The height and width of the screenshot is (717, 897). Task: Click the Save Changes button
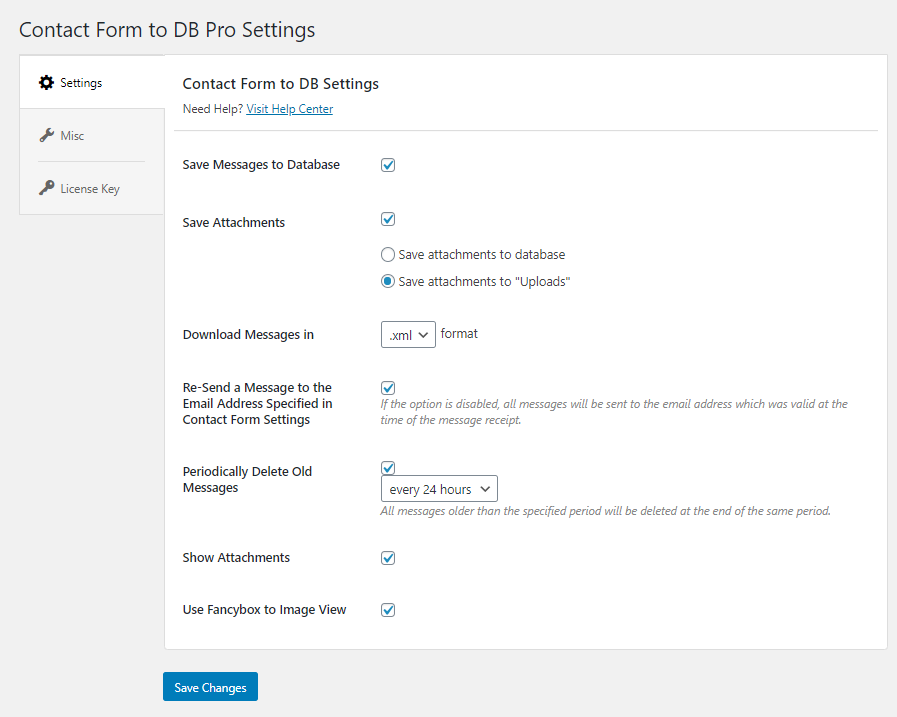tap(211, 687)
